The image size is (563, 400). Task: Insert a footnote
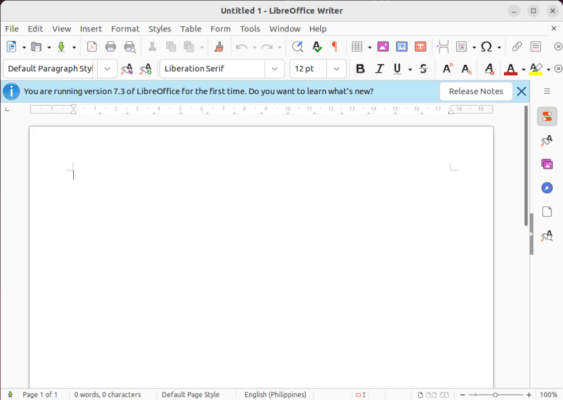535,47
